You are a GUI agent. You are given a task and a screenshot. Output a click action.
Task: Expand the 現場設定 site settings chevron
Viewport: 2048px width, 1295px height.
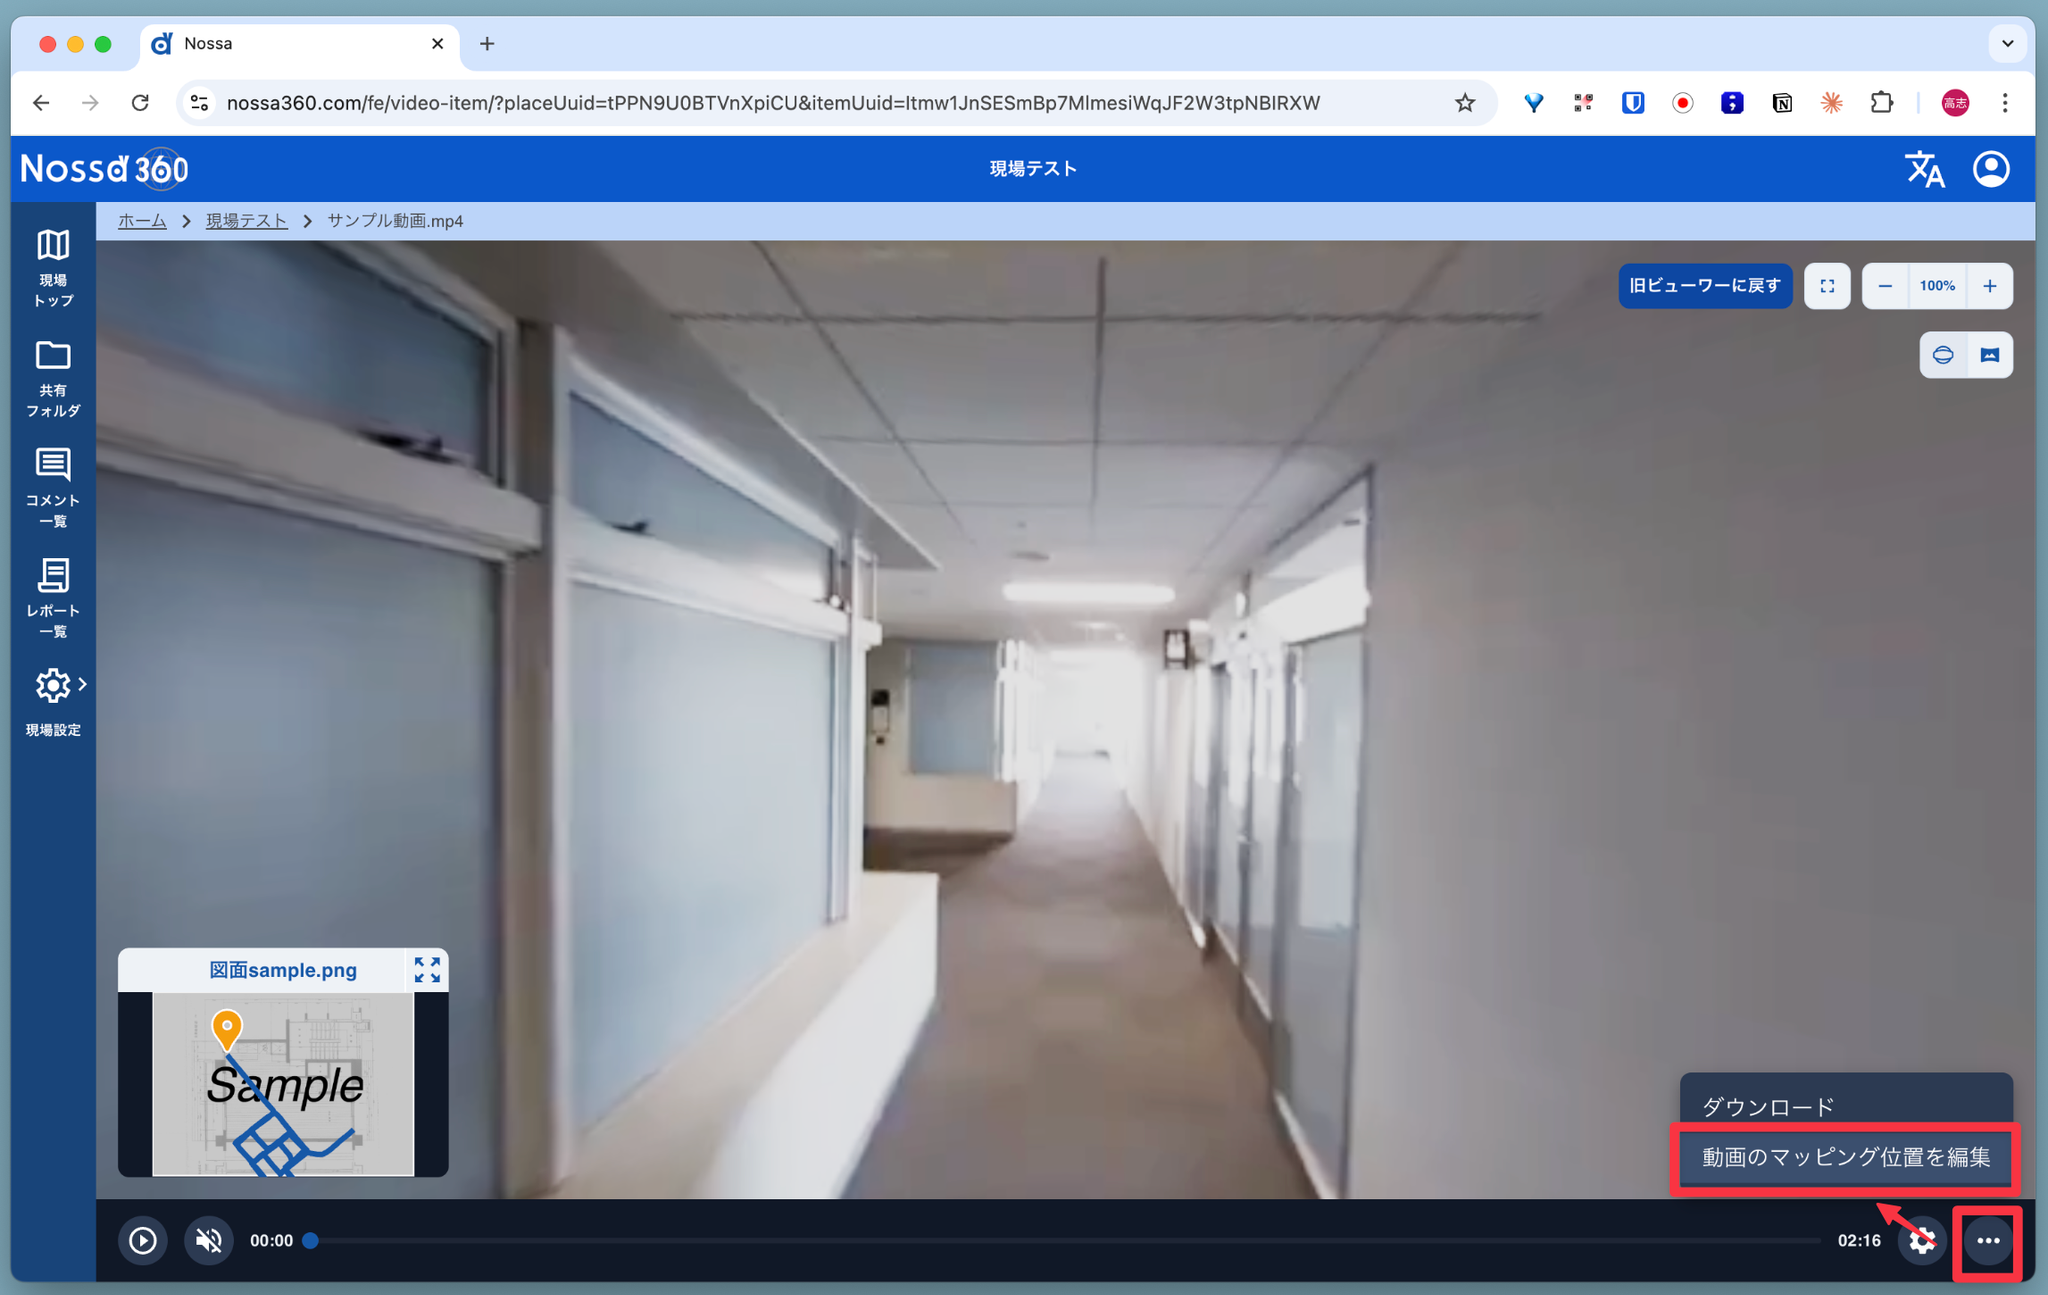coord(82,685)
